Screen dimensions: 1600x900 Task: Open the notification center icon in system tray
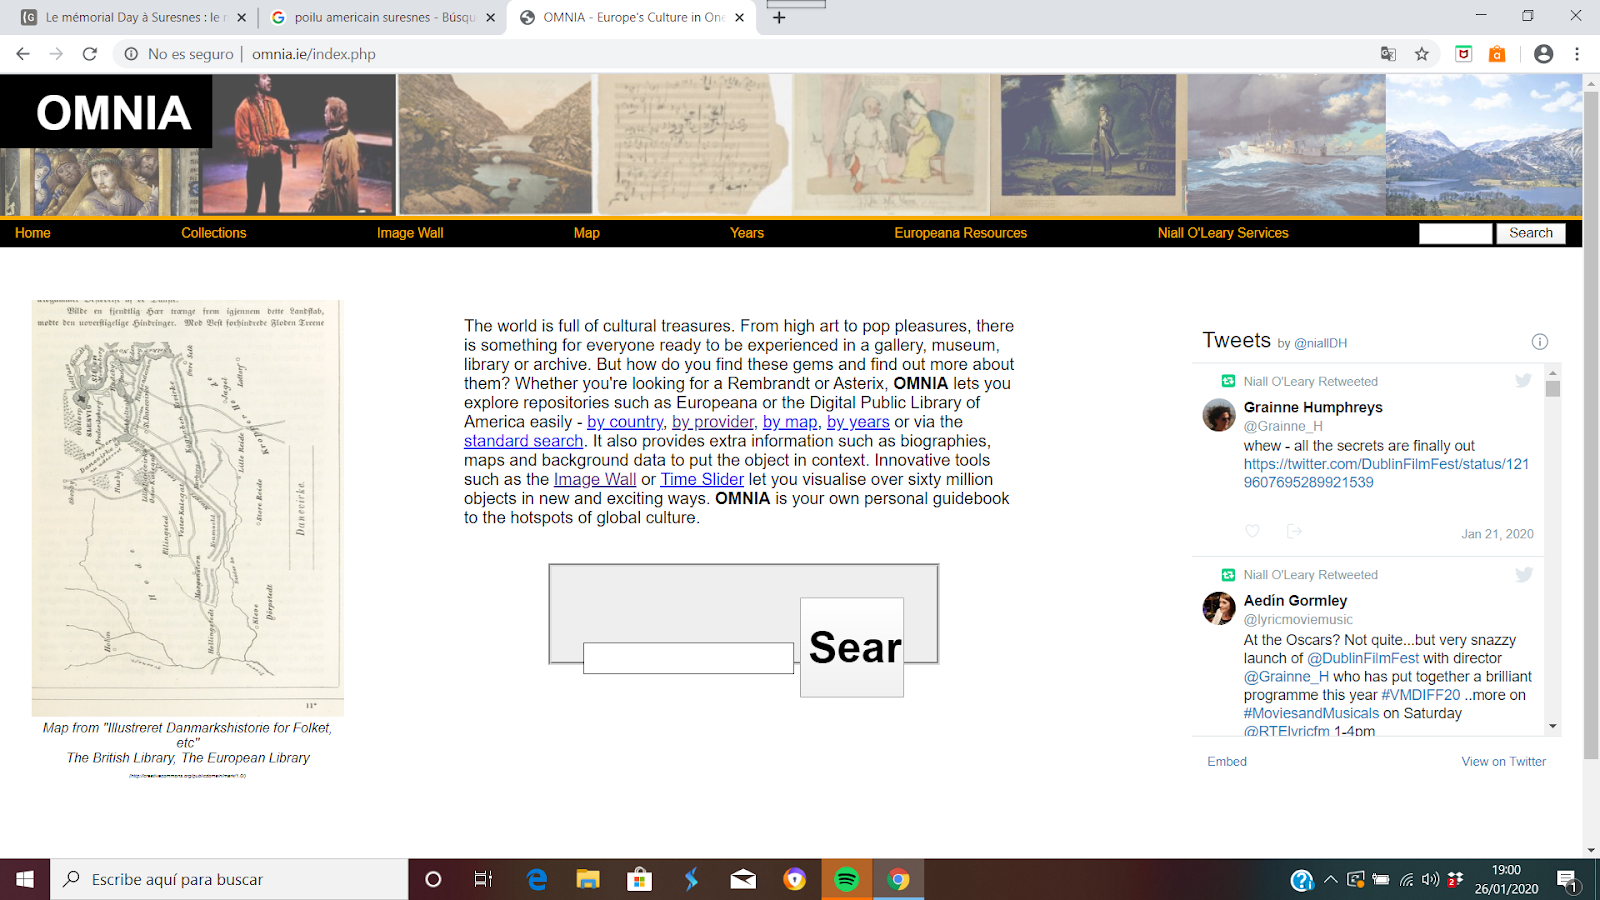(x=1567, y=880)
